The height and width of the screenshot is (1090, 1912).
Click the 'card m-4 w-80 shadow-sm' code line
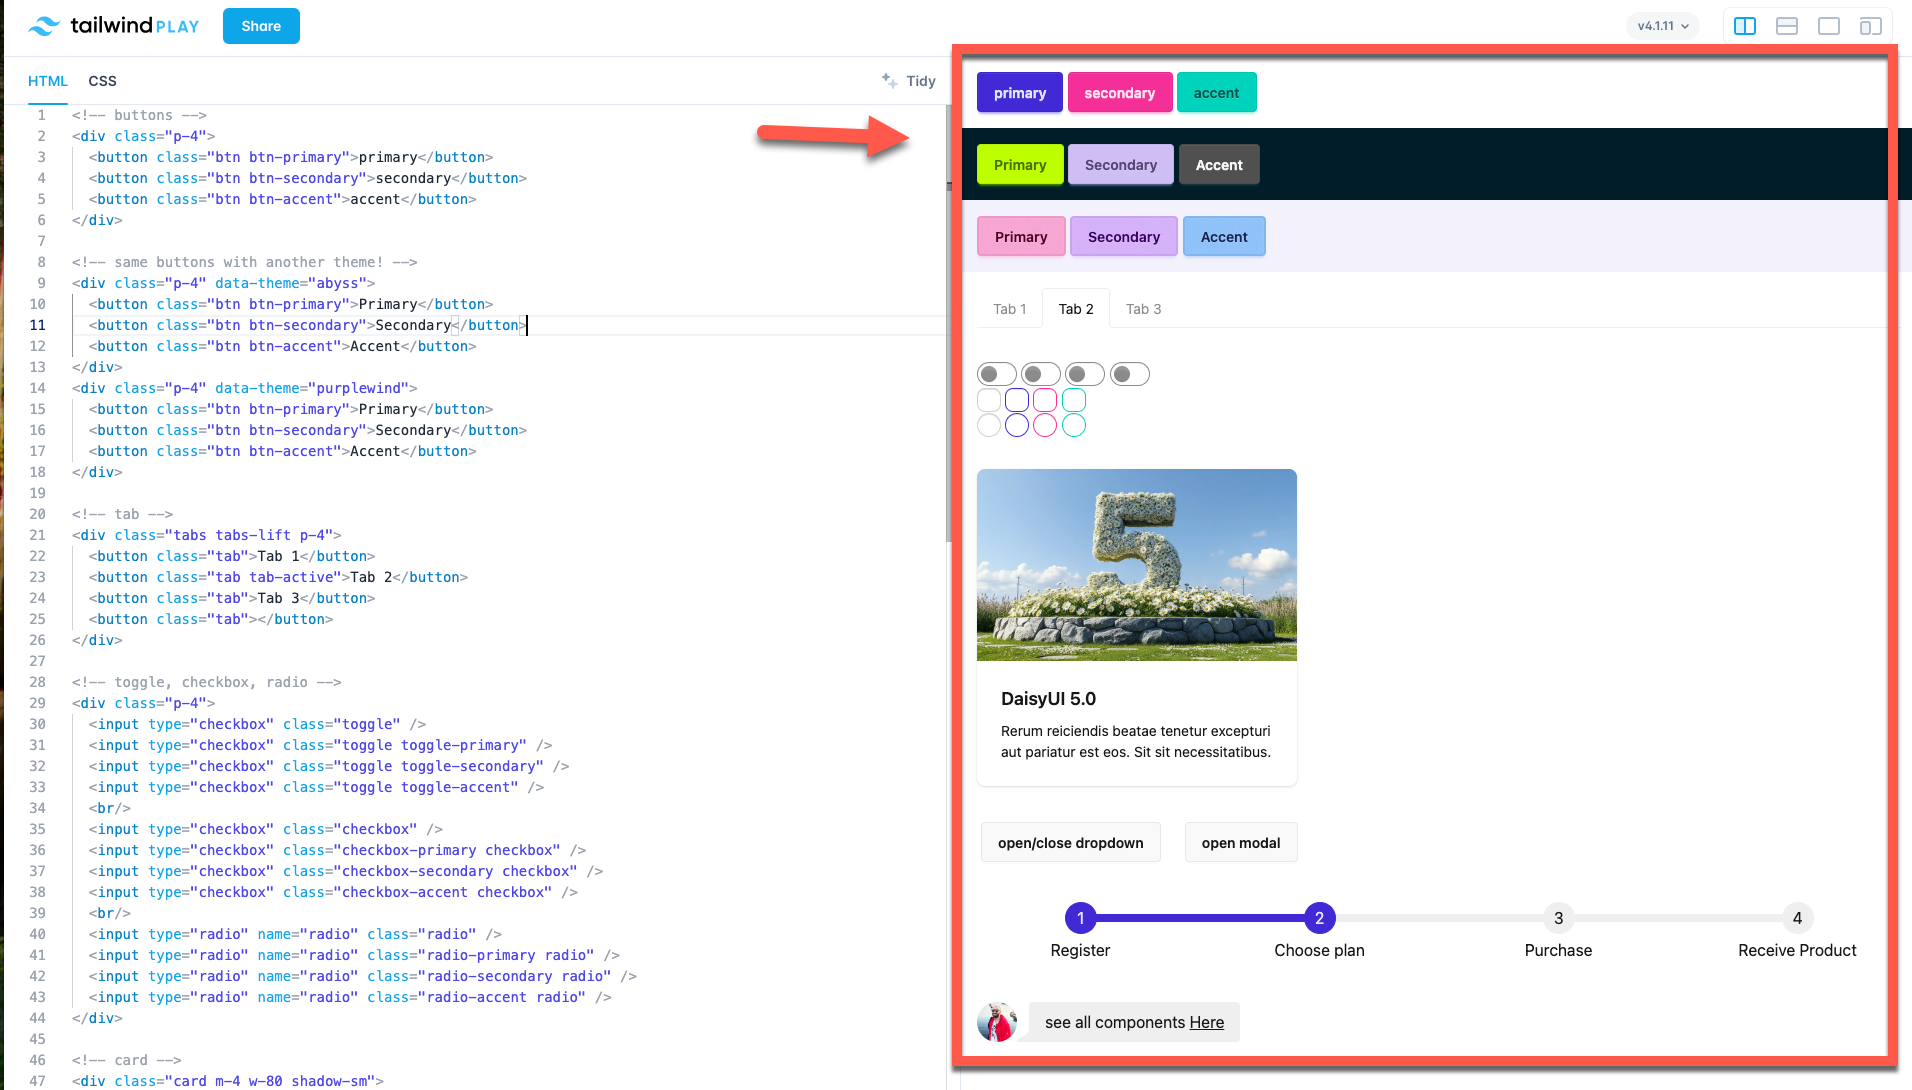(228, 1081)
